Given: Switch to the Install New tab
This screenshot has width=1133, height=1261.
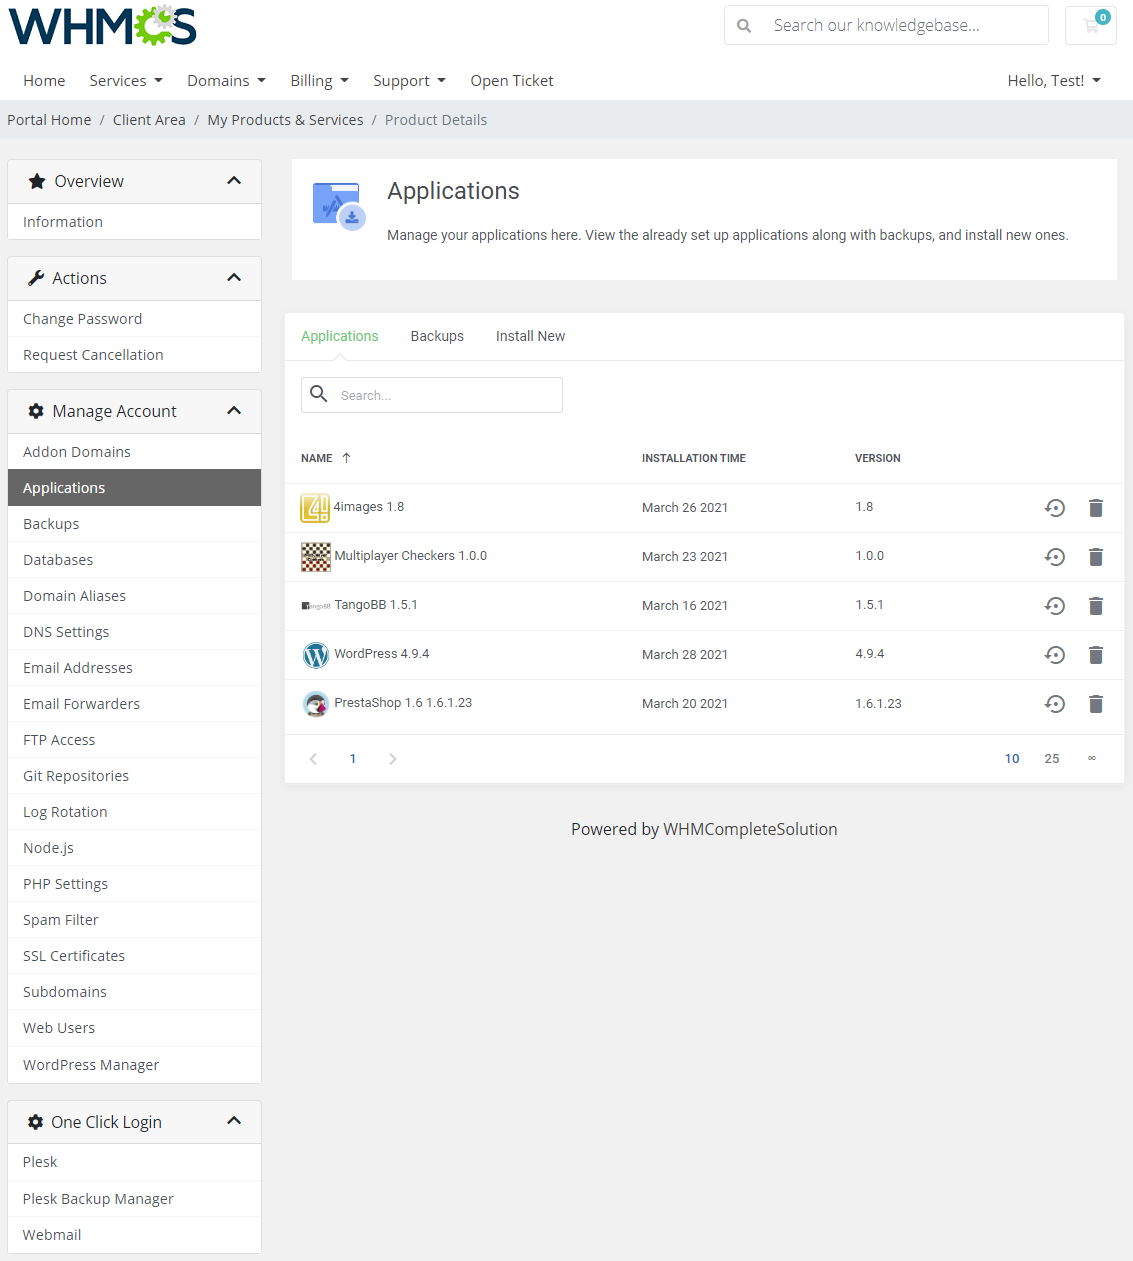Looking at the screenshot, I should point(531,336).
